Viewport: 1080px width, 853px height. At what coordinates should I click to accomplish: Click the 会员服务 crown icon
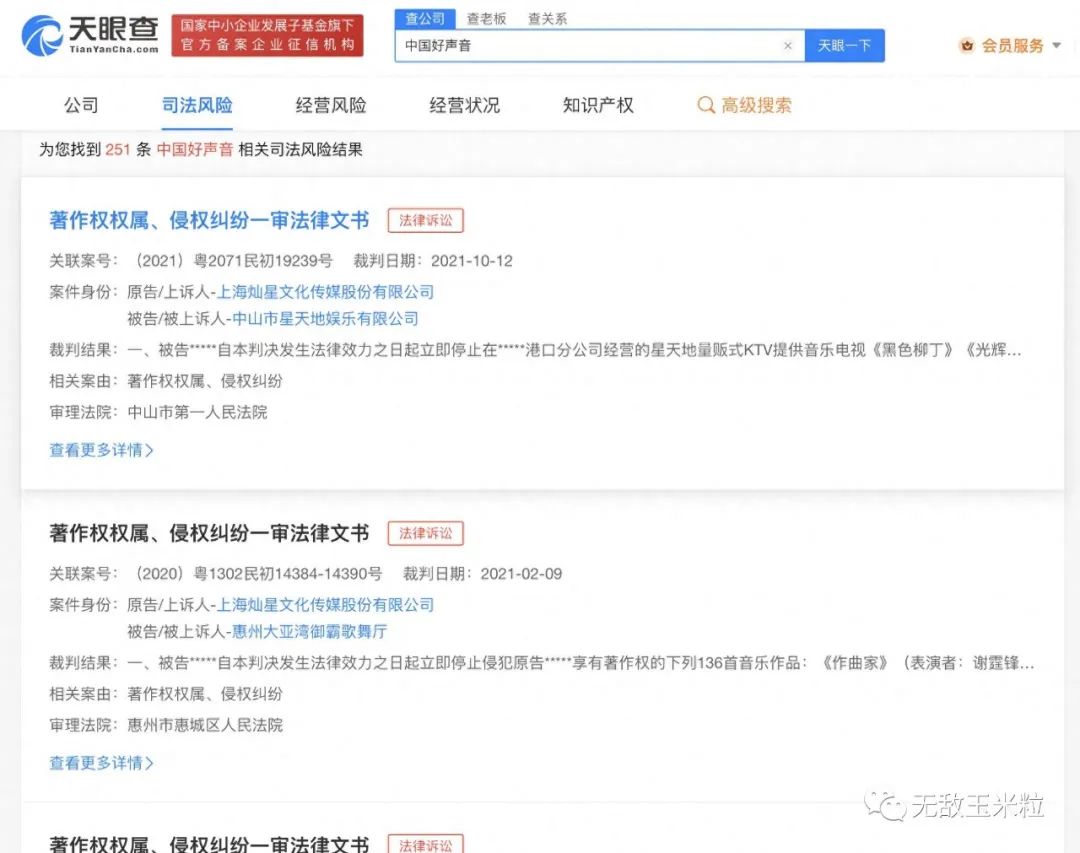[x=967, y=45]
